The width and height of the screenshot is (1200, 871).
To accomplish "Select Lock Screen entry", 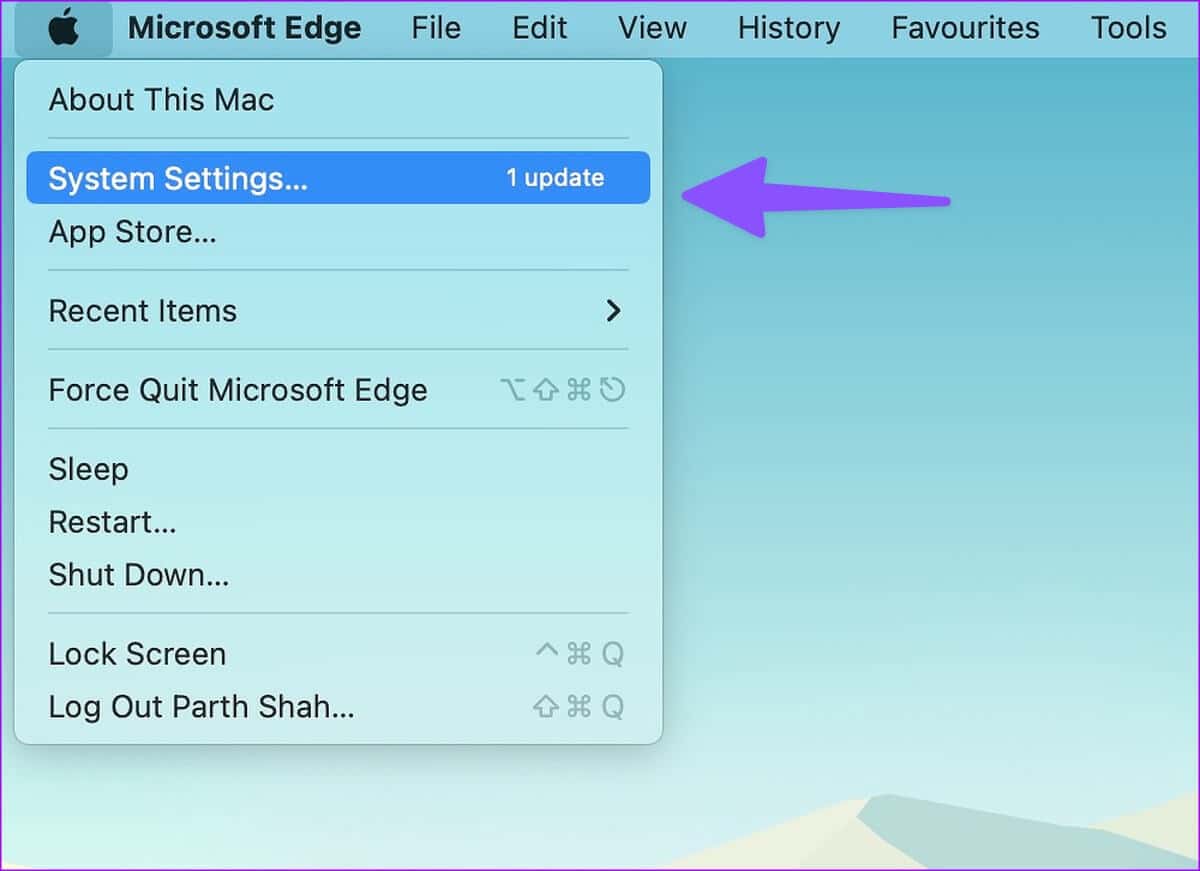I will pyautogui.click(x=137, y=654).
